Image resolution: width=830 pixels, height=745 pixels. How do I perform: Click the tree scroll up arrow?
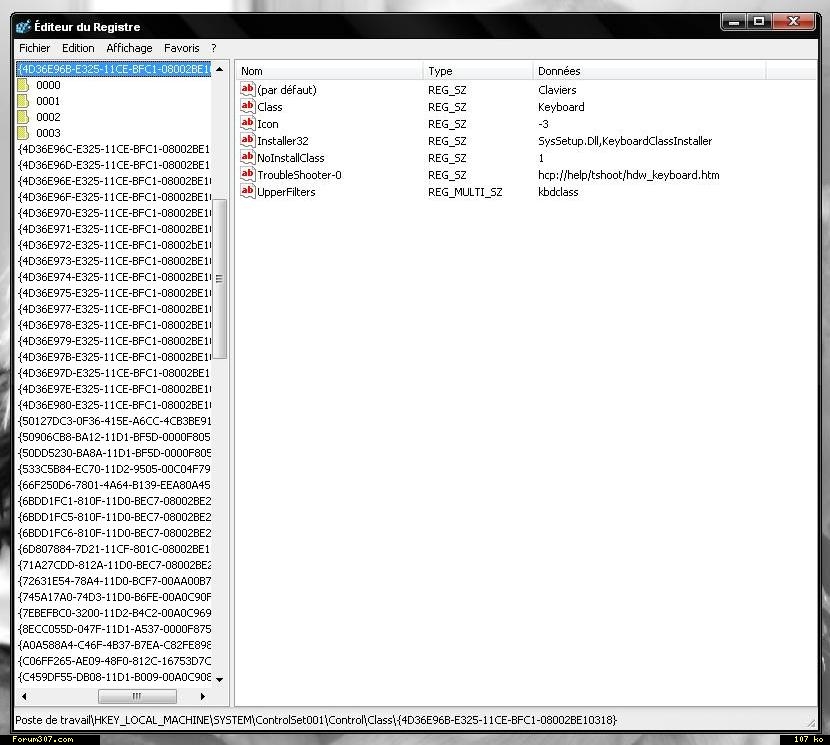pos(220,69)
